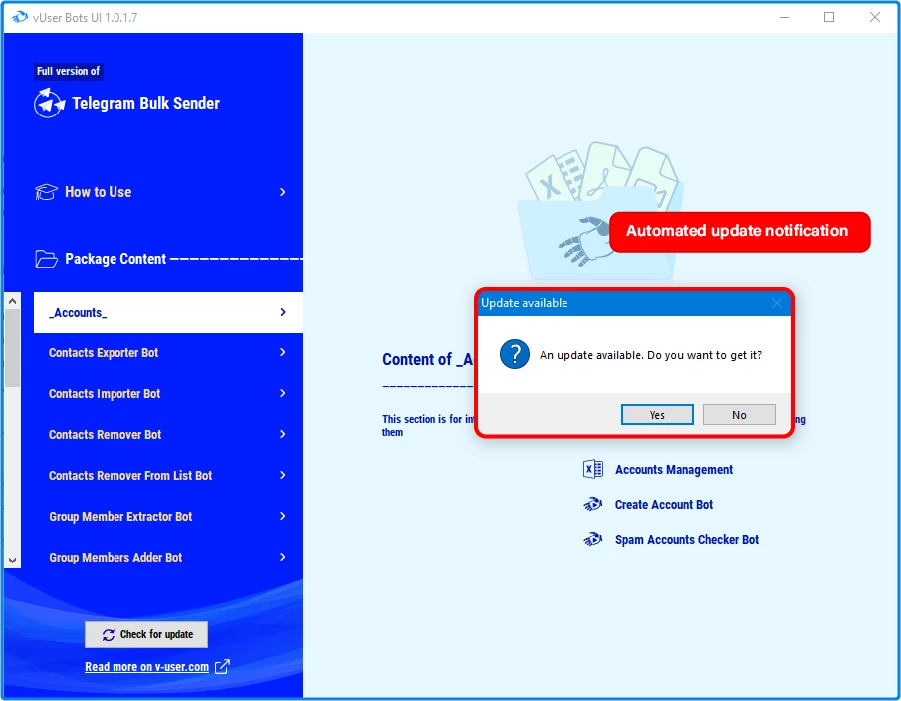
Task: Click the Full version of label
Action: (x=68, y=71)
